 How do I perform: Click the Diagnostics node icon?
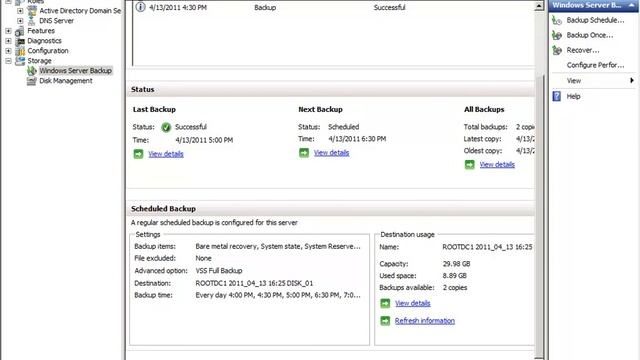[20, 41]
